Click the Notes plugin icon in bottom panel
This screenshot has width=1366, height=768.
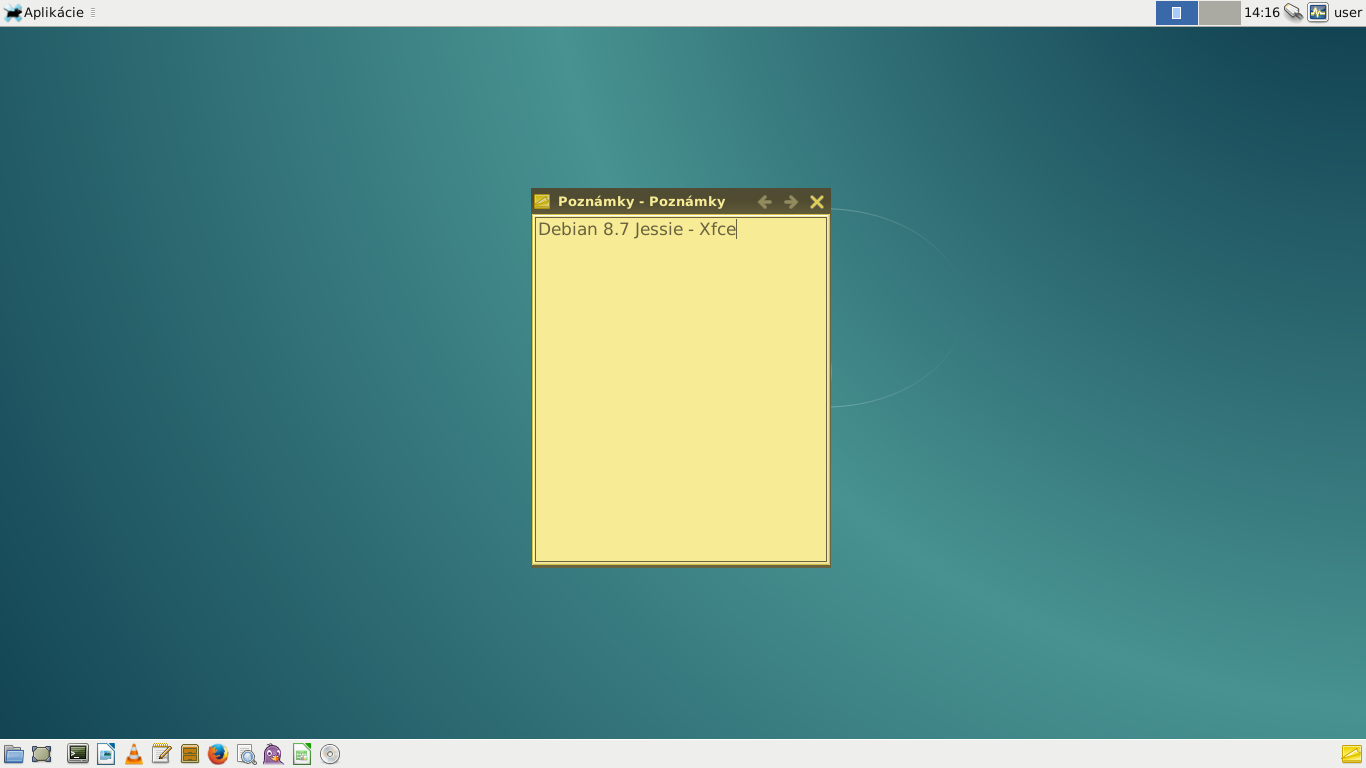point(1351,754)
